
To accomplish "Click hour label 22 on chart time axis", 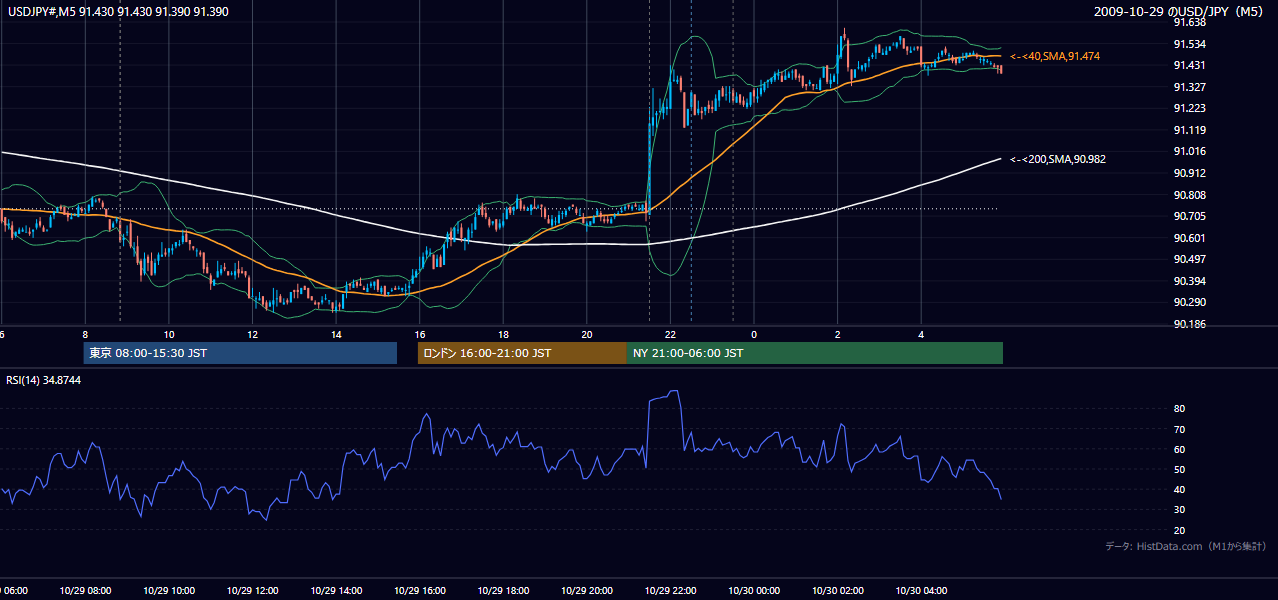I will [x=670, y=334].
